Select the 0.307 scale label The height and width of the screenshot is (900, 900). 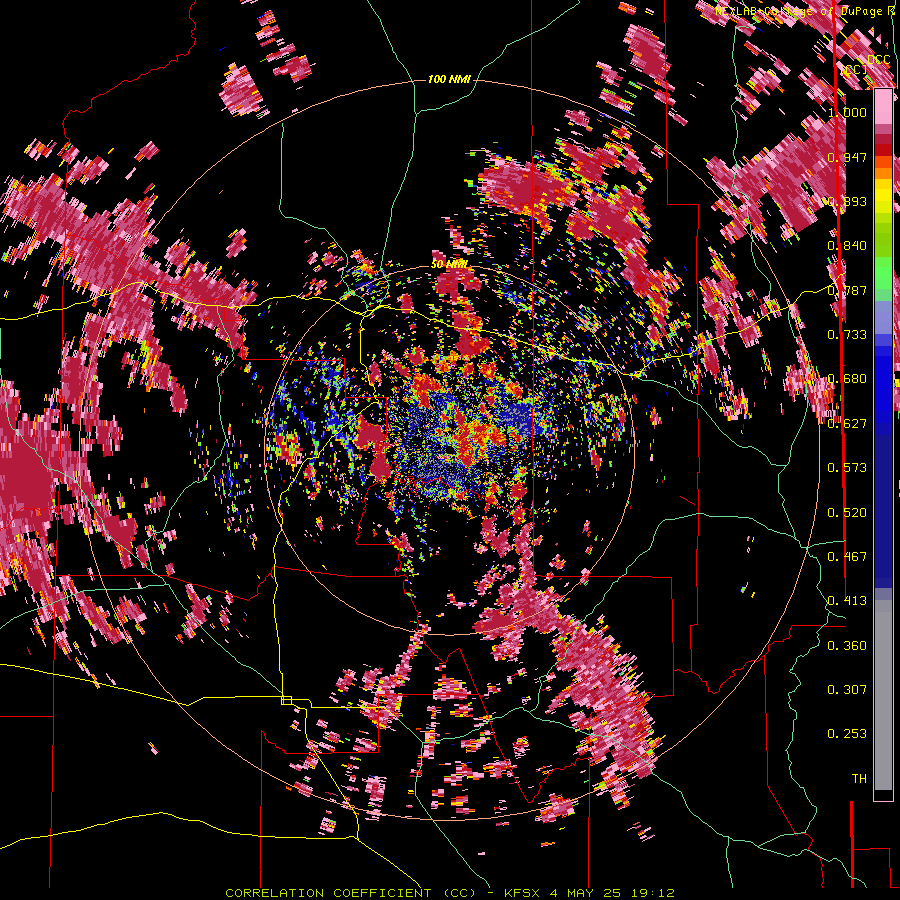click(x=847, y=690)
